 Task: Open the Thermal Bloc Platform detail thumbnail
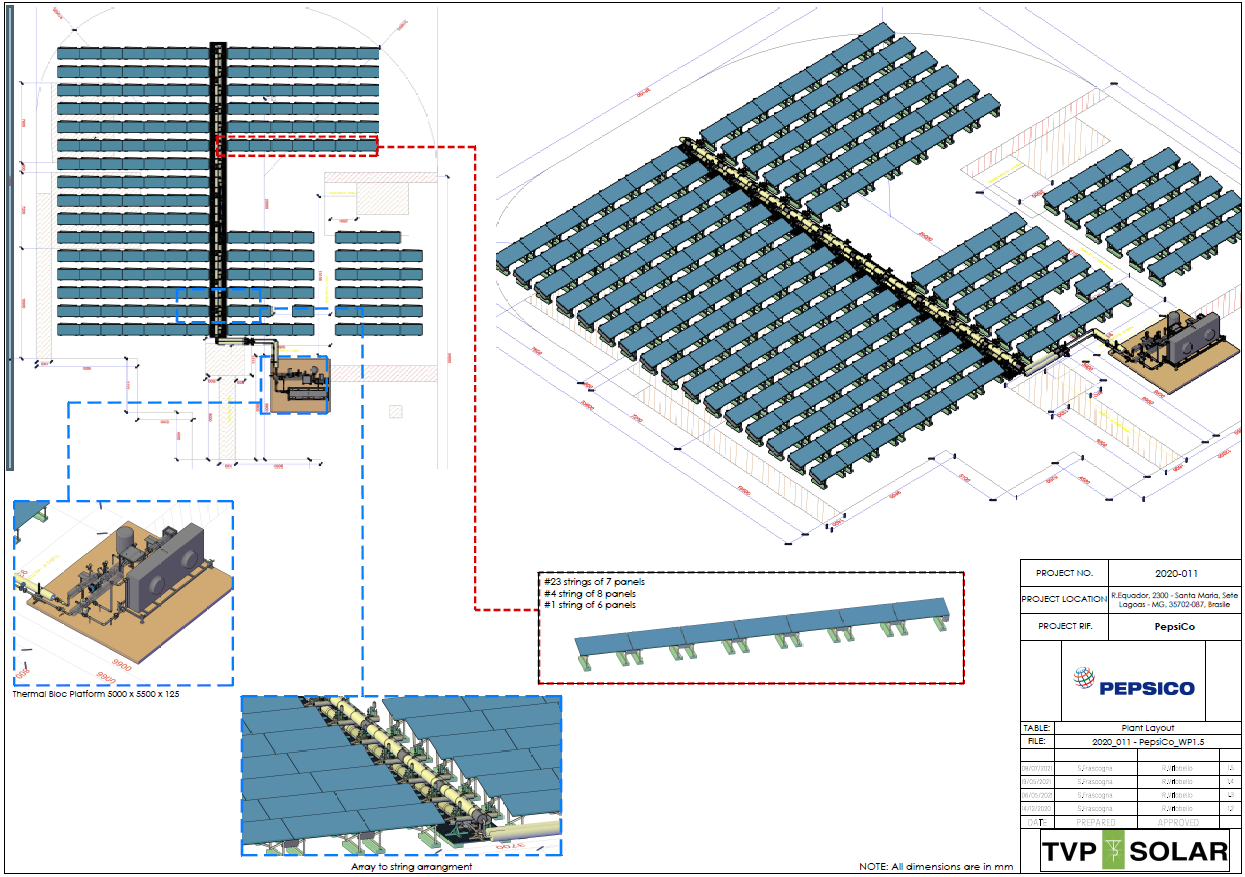coord(123,593)
